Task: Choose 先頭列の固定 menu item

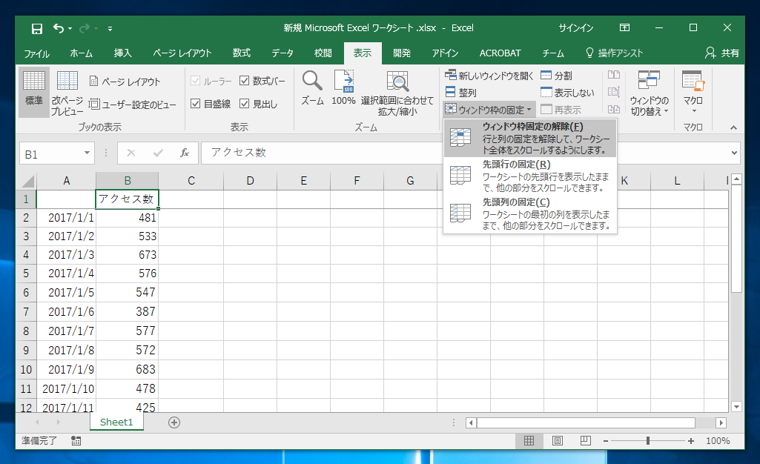Action: 530,213
